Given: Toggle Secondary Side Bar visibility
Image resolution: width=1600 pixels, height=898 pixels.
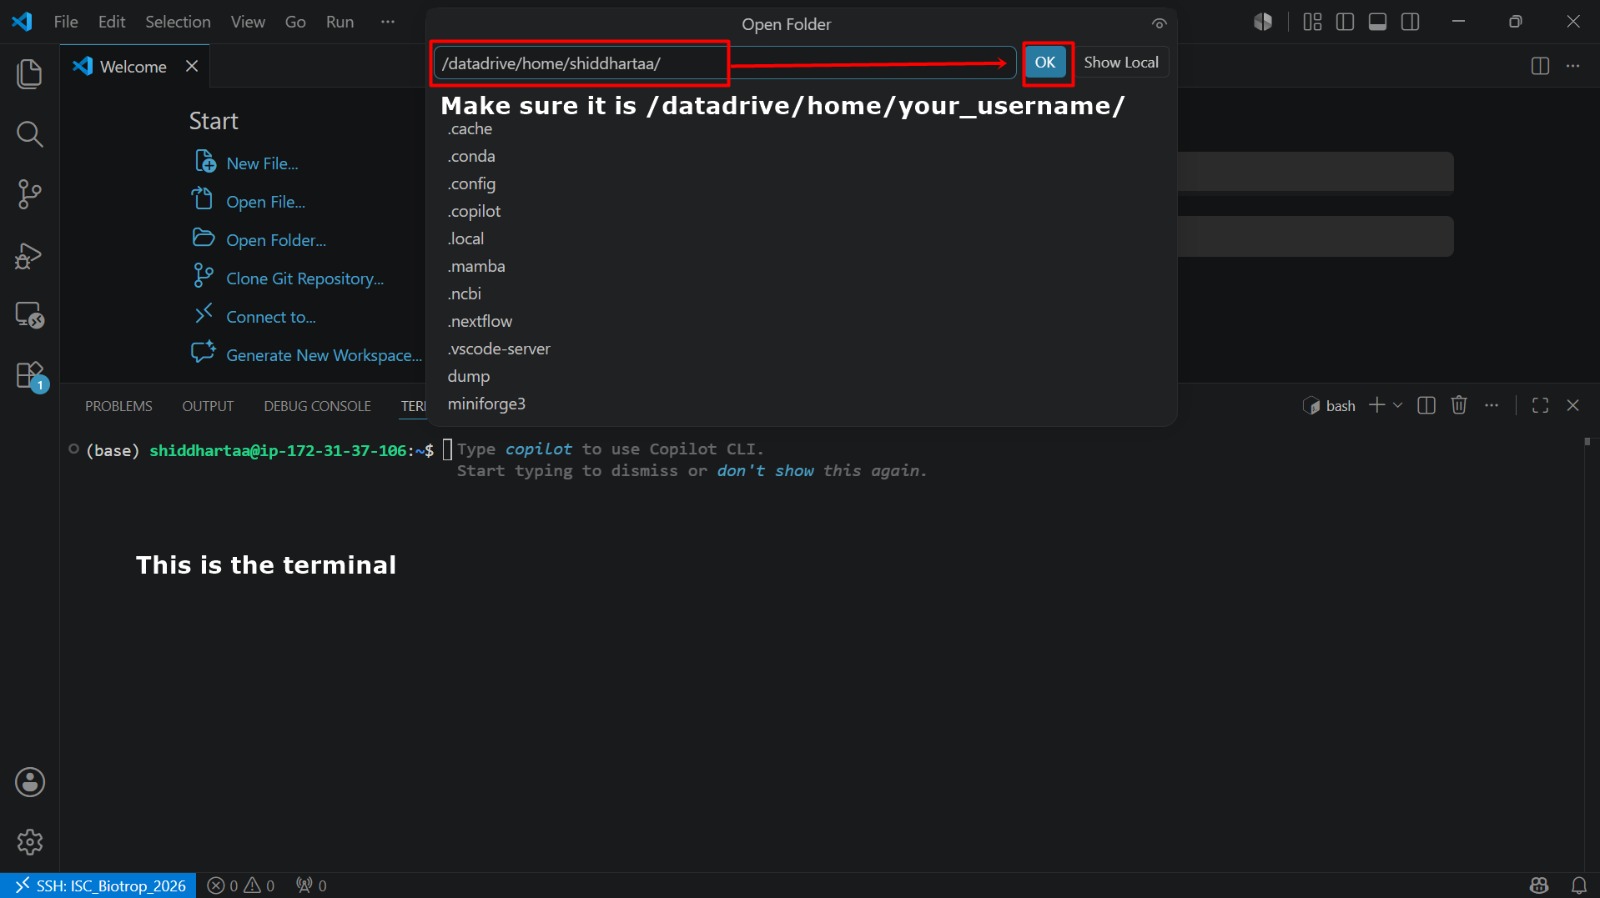Looking at the screenshot, I should 1410,22.
